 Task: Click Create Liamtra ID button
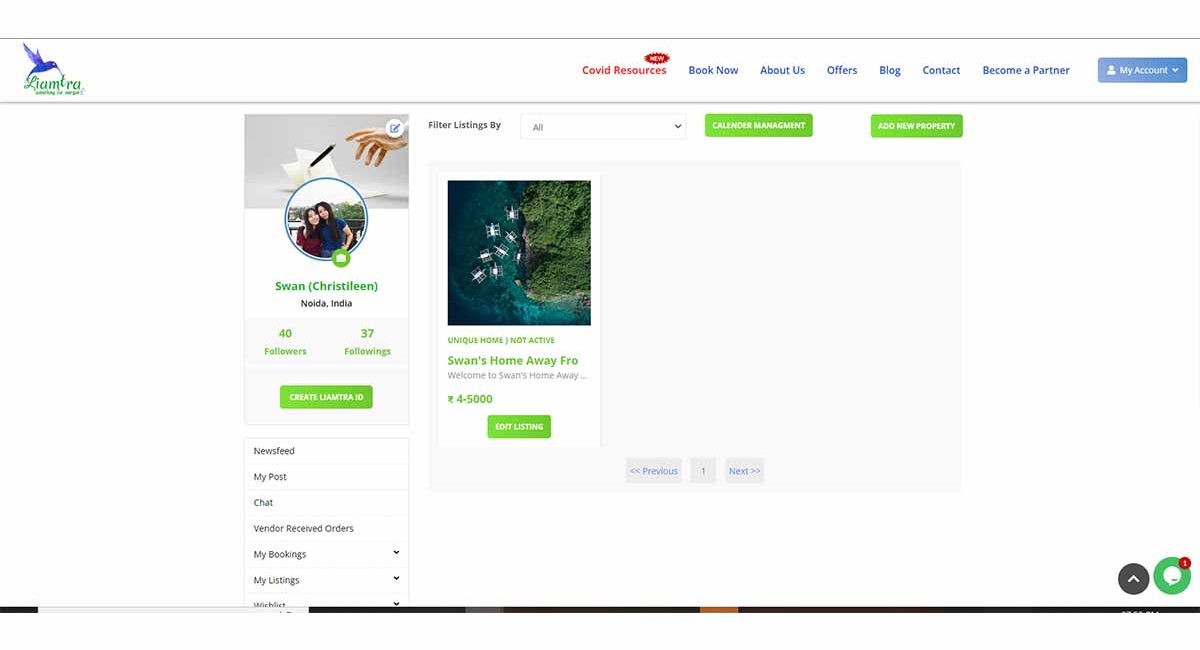(326, 397)
